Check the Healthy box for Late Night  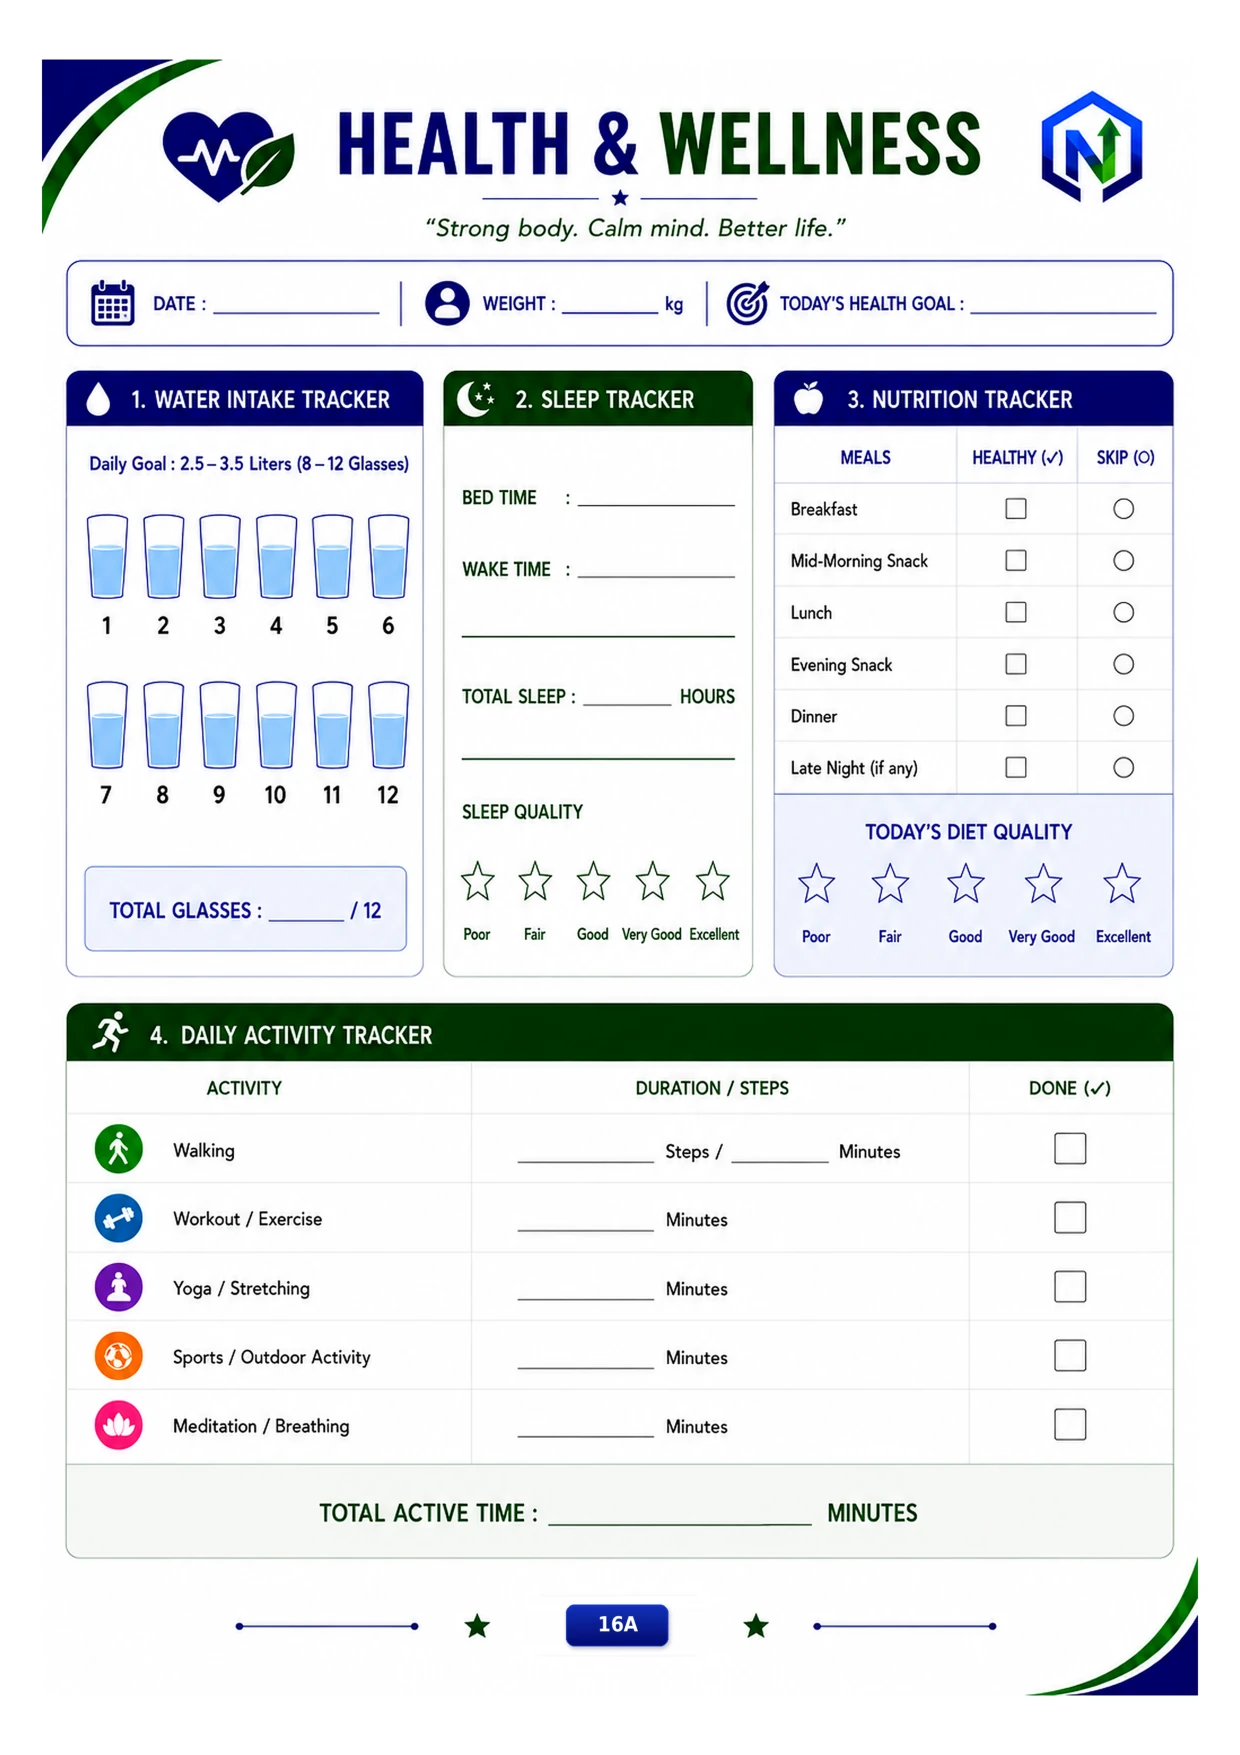[1016, 767]
